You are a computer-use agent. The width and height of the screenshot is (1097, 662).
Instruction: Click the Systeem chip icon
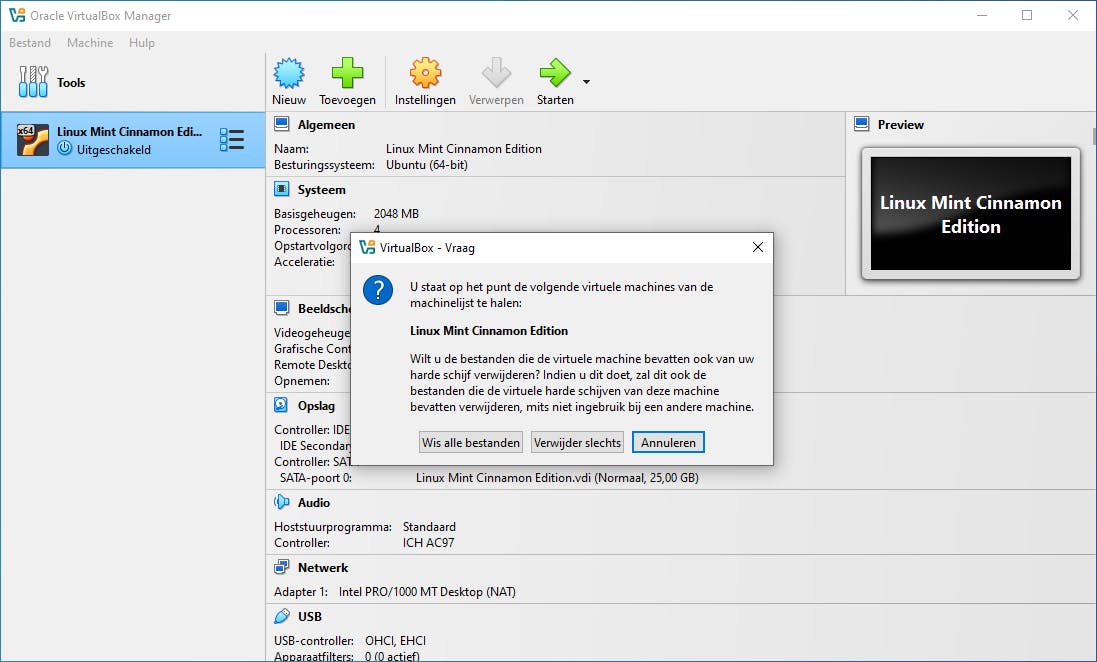[x=281, y=189]
